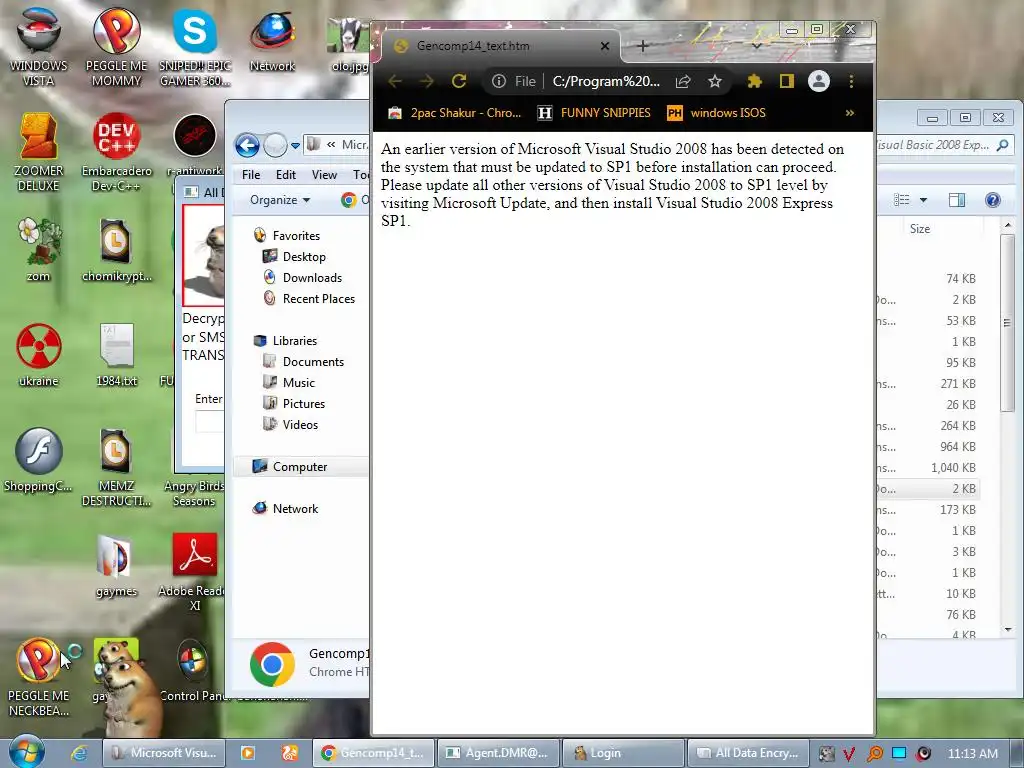The image size is (1024, 768).
Task: Toggle Chrome side panel icon
Action: [786, 81]
